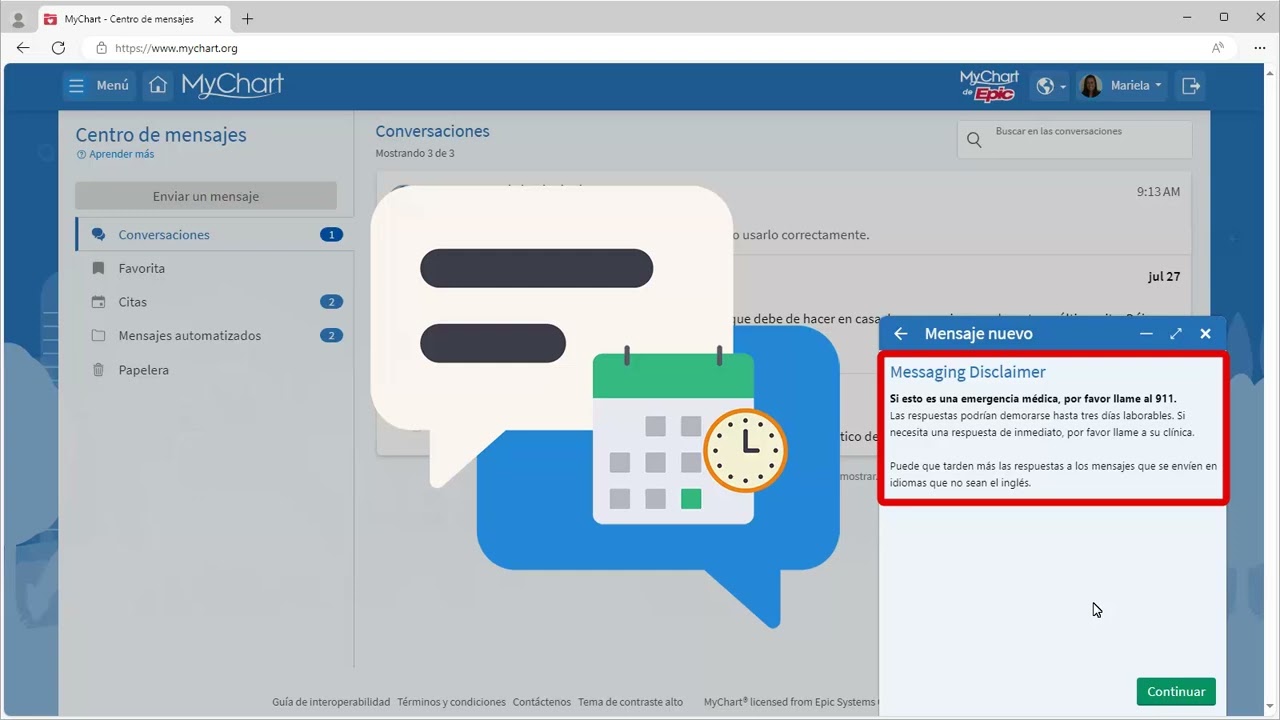Expand the Mariela account menu

[x=1121, y=86]
